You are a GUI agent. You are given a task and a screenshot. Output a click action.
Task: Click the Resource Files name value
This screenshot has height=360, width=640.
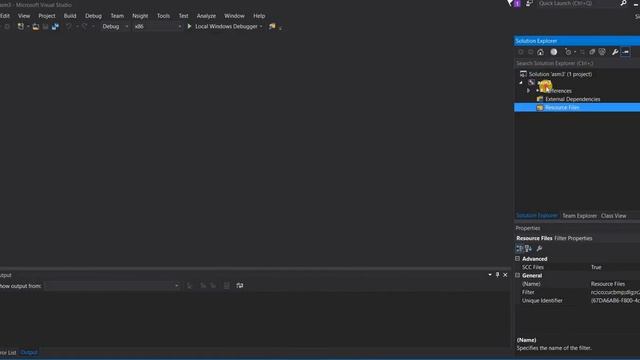point(608,284)
